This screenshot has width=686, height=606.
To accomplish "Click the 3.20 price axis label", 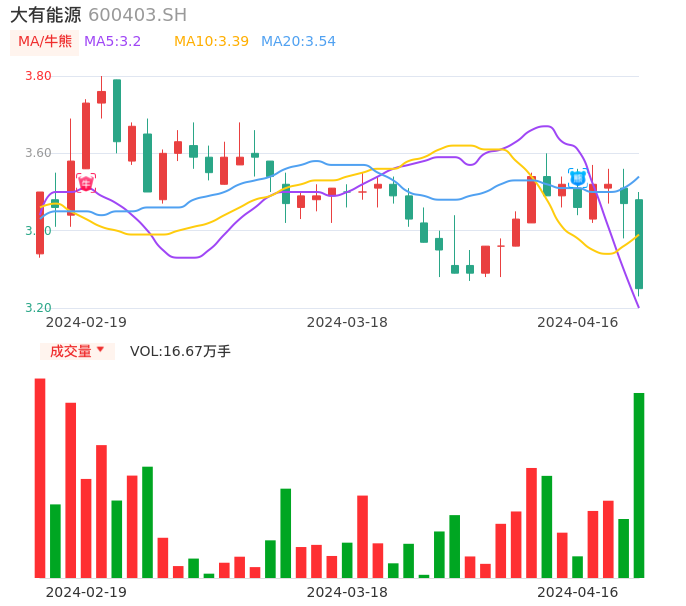I will pos(38,308).
